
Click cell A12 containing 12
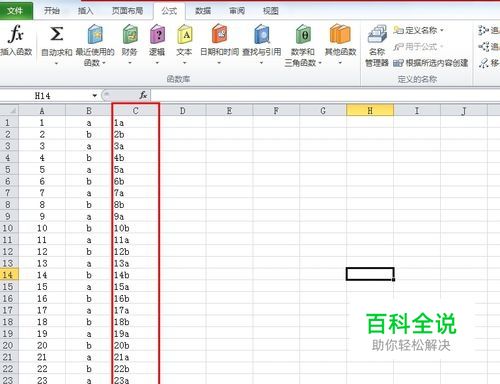pos(42,252)
